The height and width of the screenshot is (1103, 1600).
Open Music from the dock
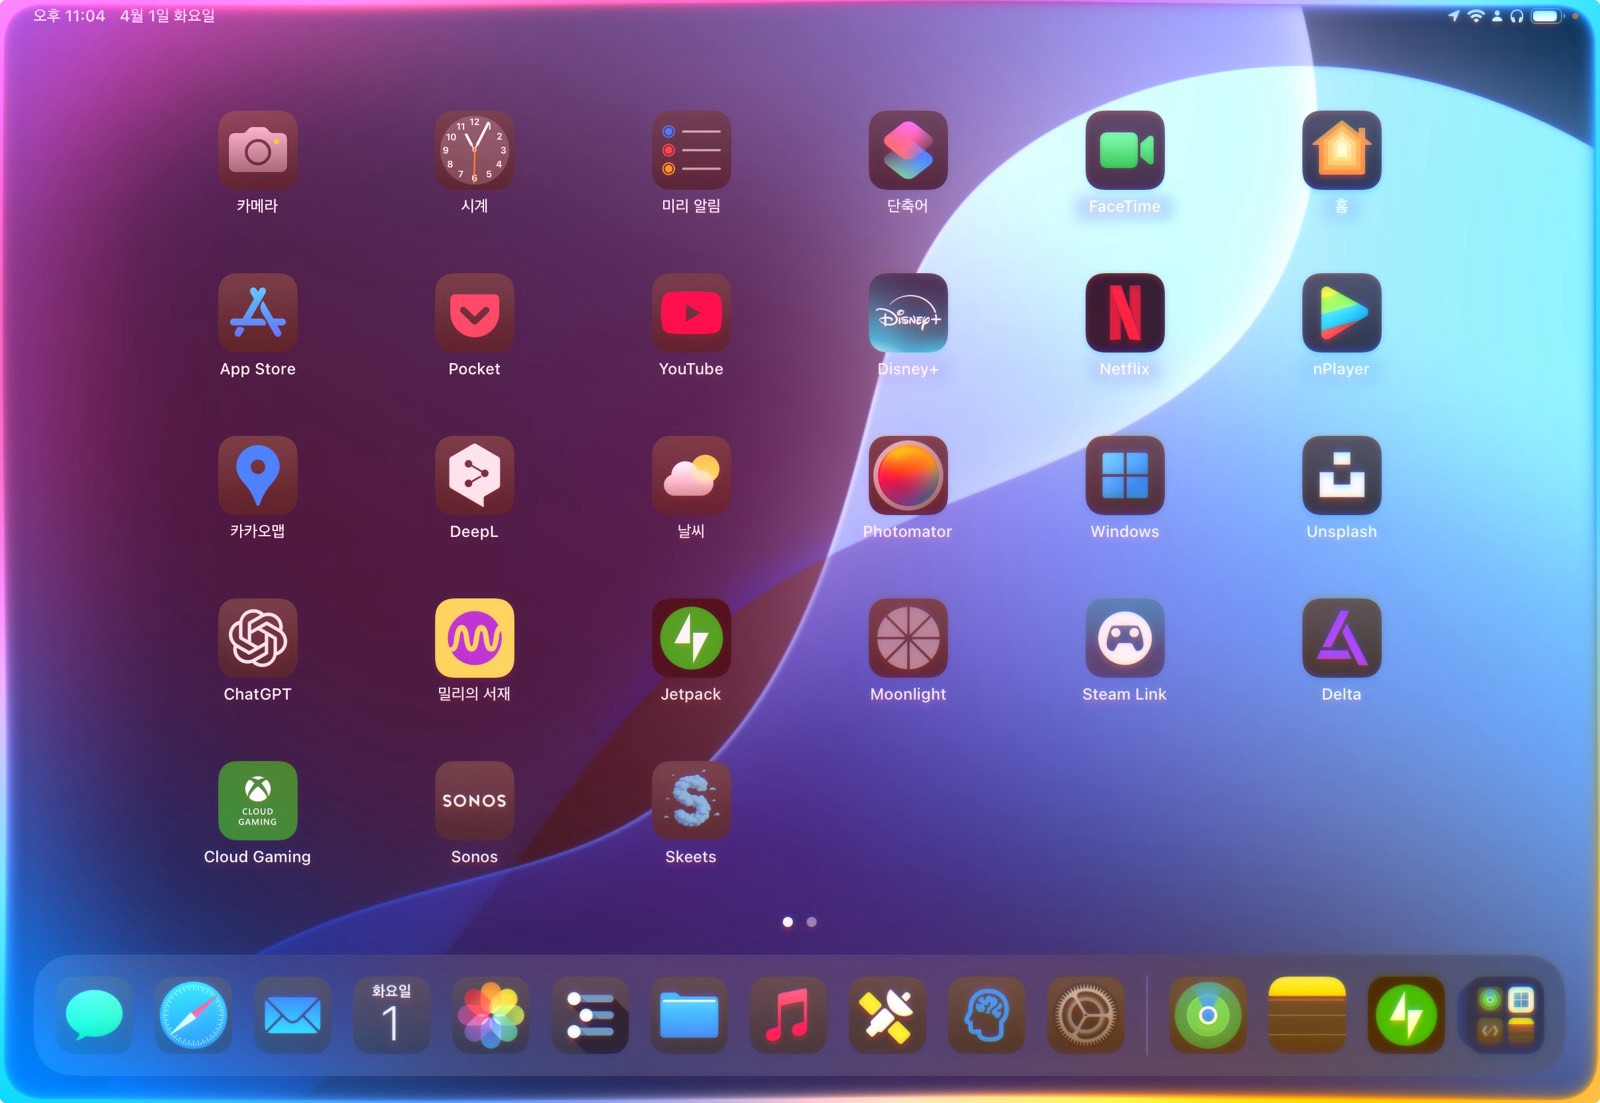(x=788, y=1015)
